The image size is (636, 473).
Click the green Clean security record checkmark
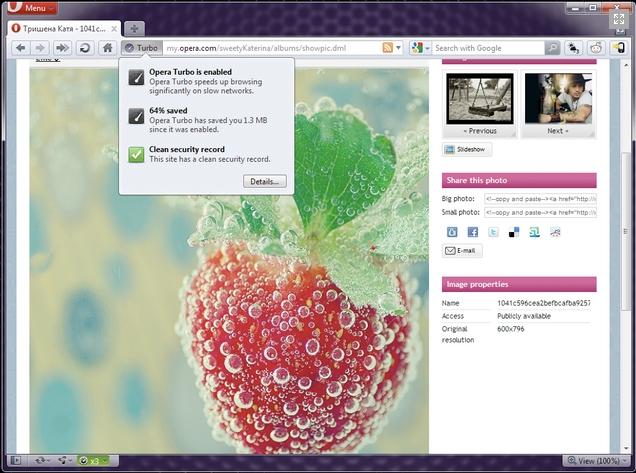tap(136, 155)
